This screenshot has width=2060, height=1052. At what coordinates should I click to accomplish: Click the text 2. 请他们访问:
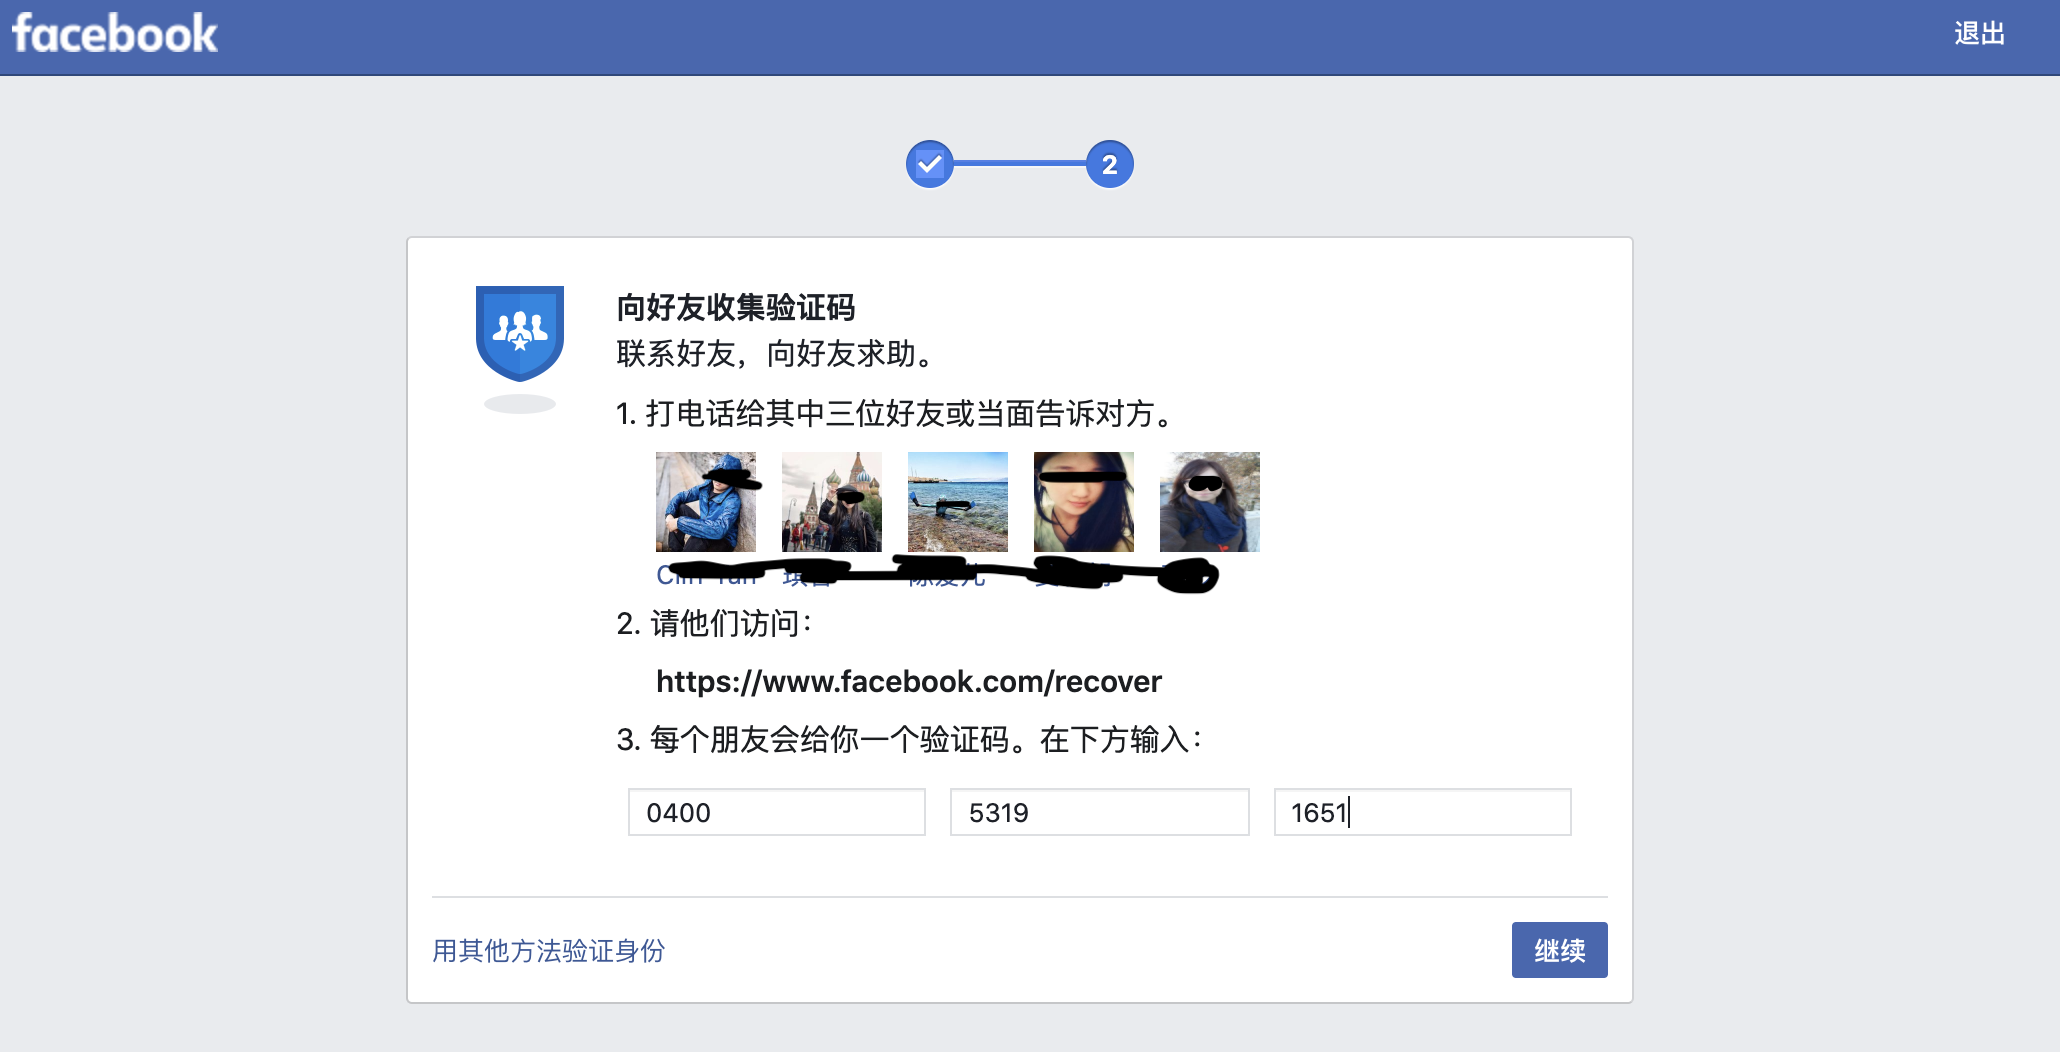tap(715, 623)
